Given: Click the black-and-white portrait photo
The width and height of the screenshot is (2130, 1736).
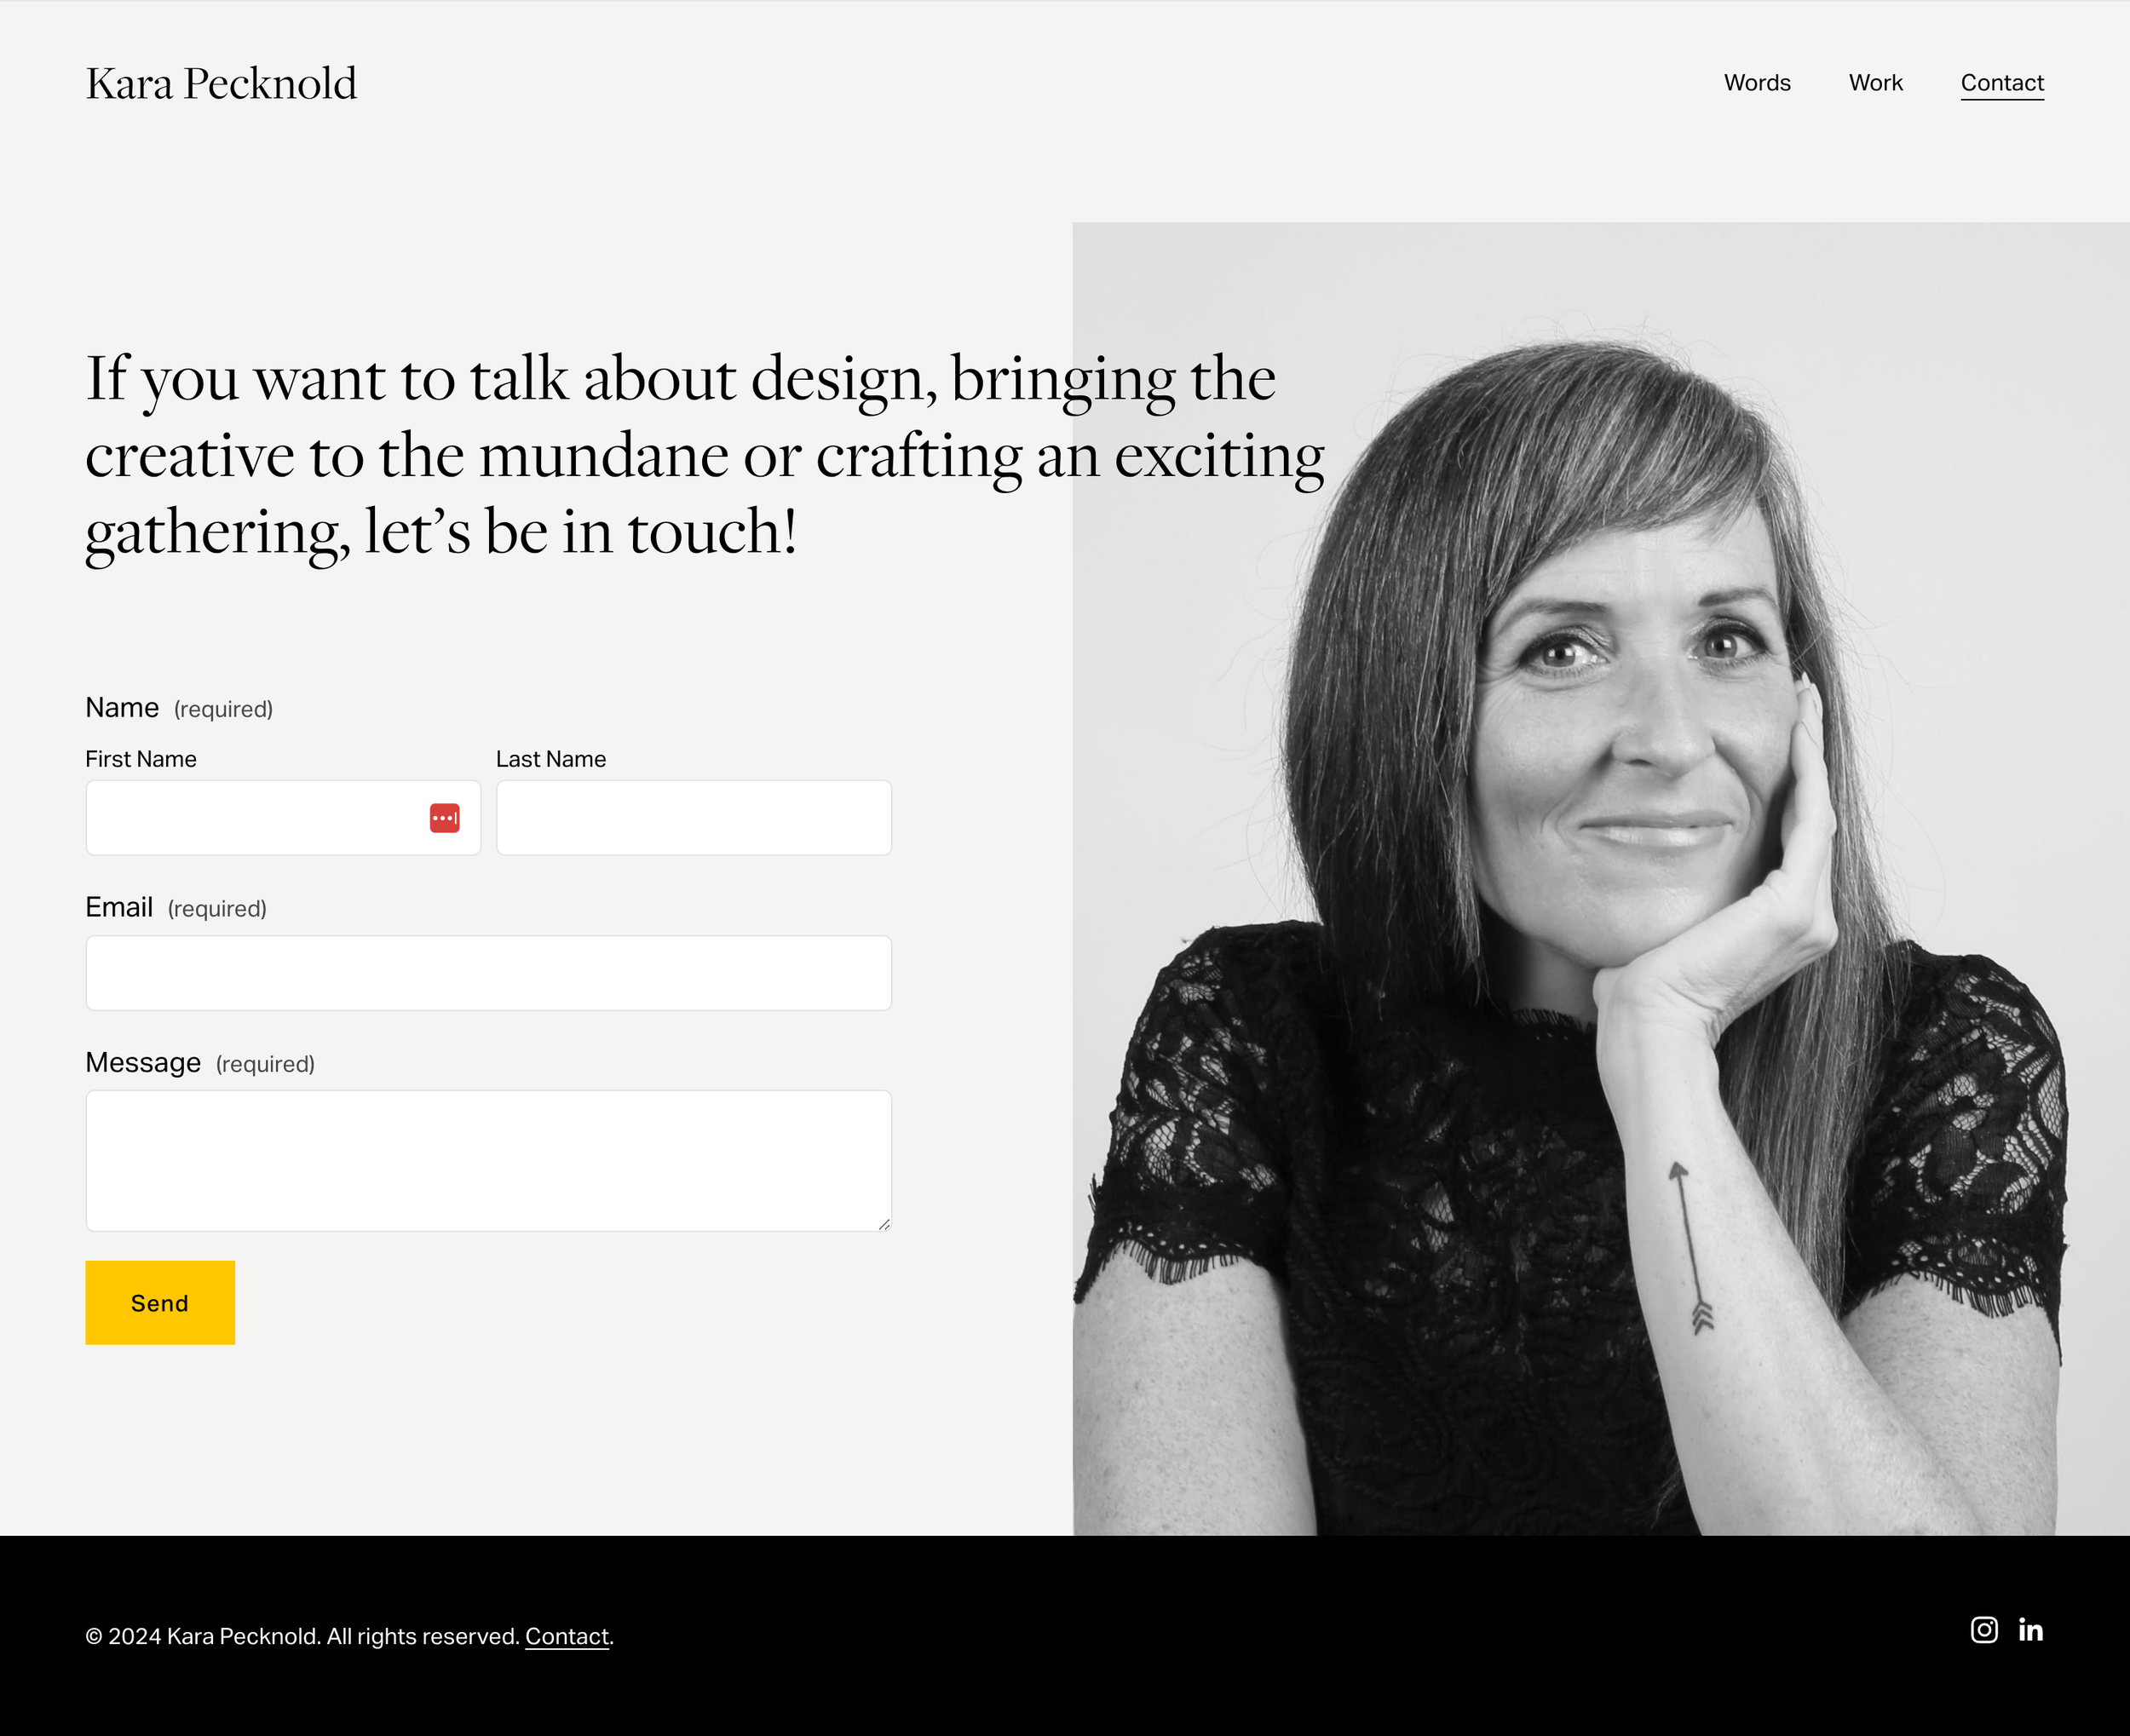Looking at the screenshot, I should click(1601, 879).
